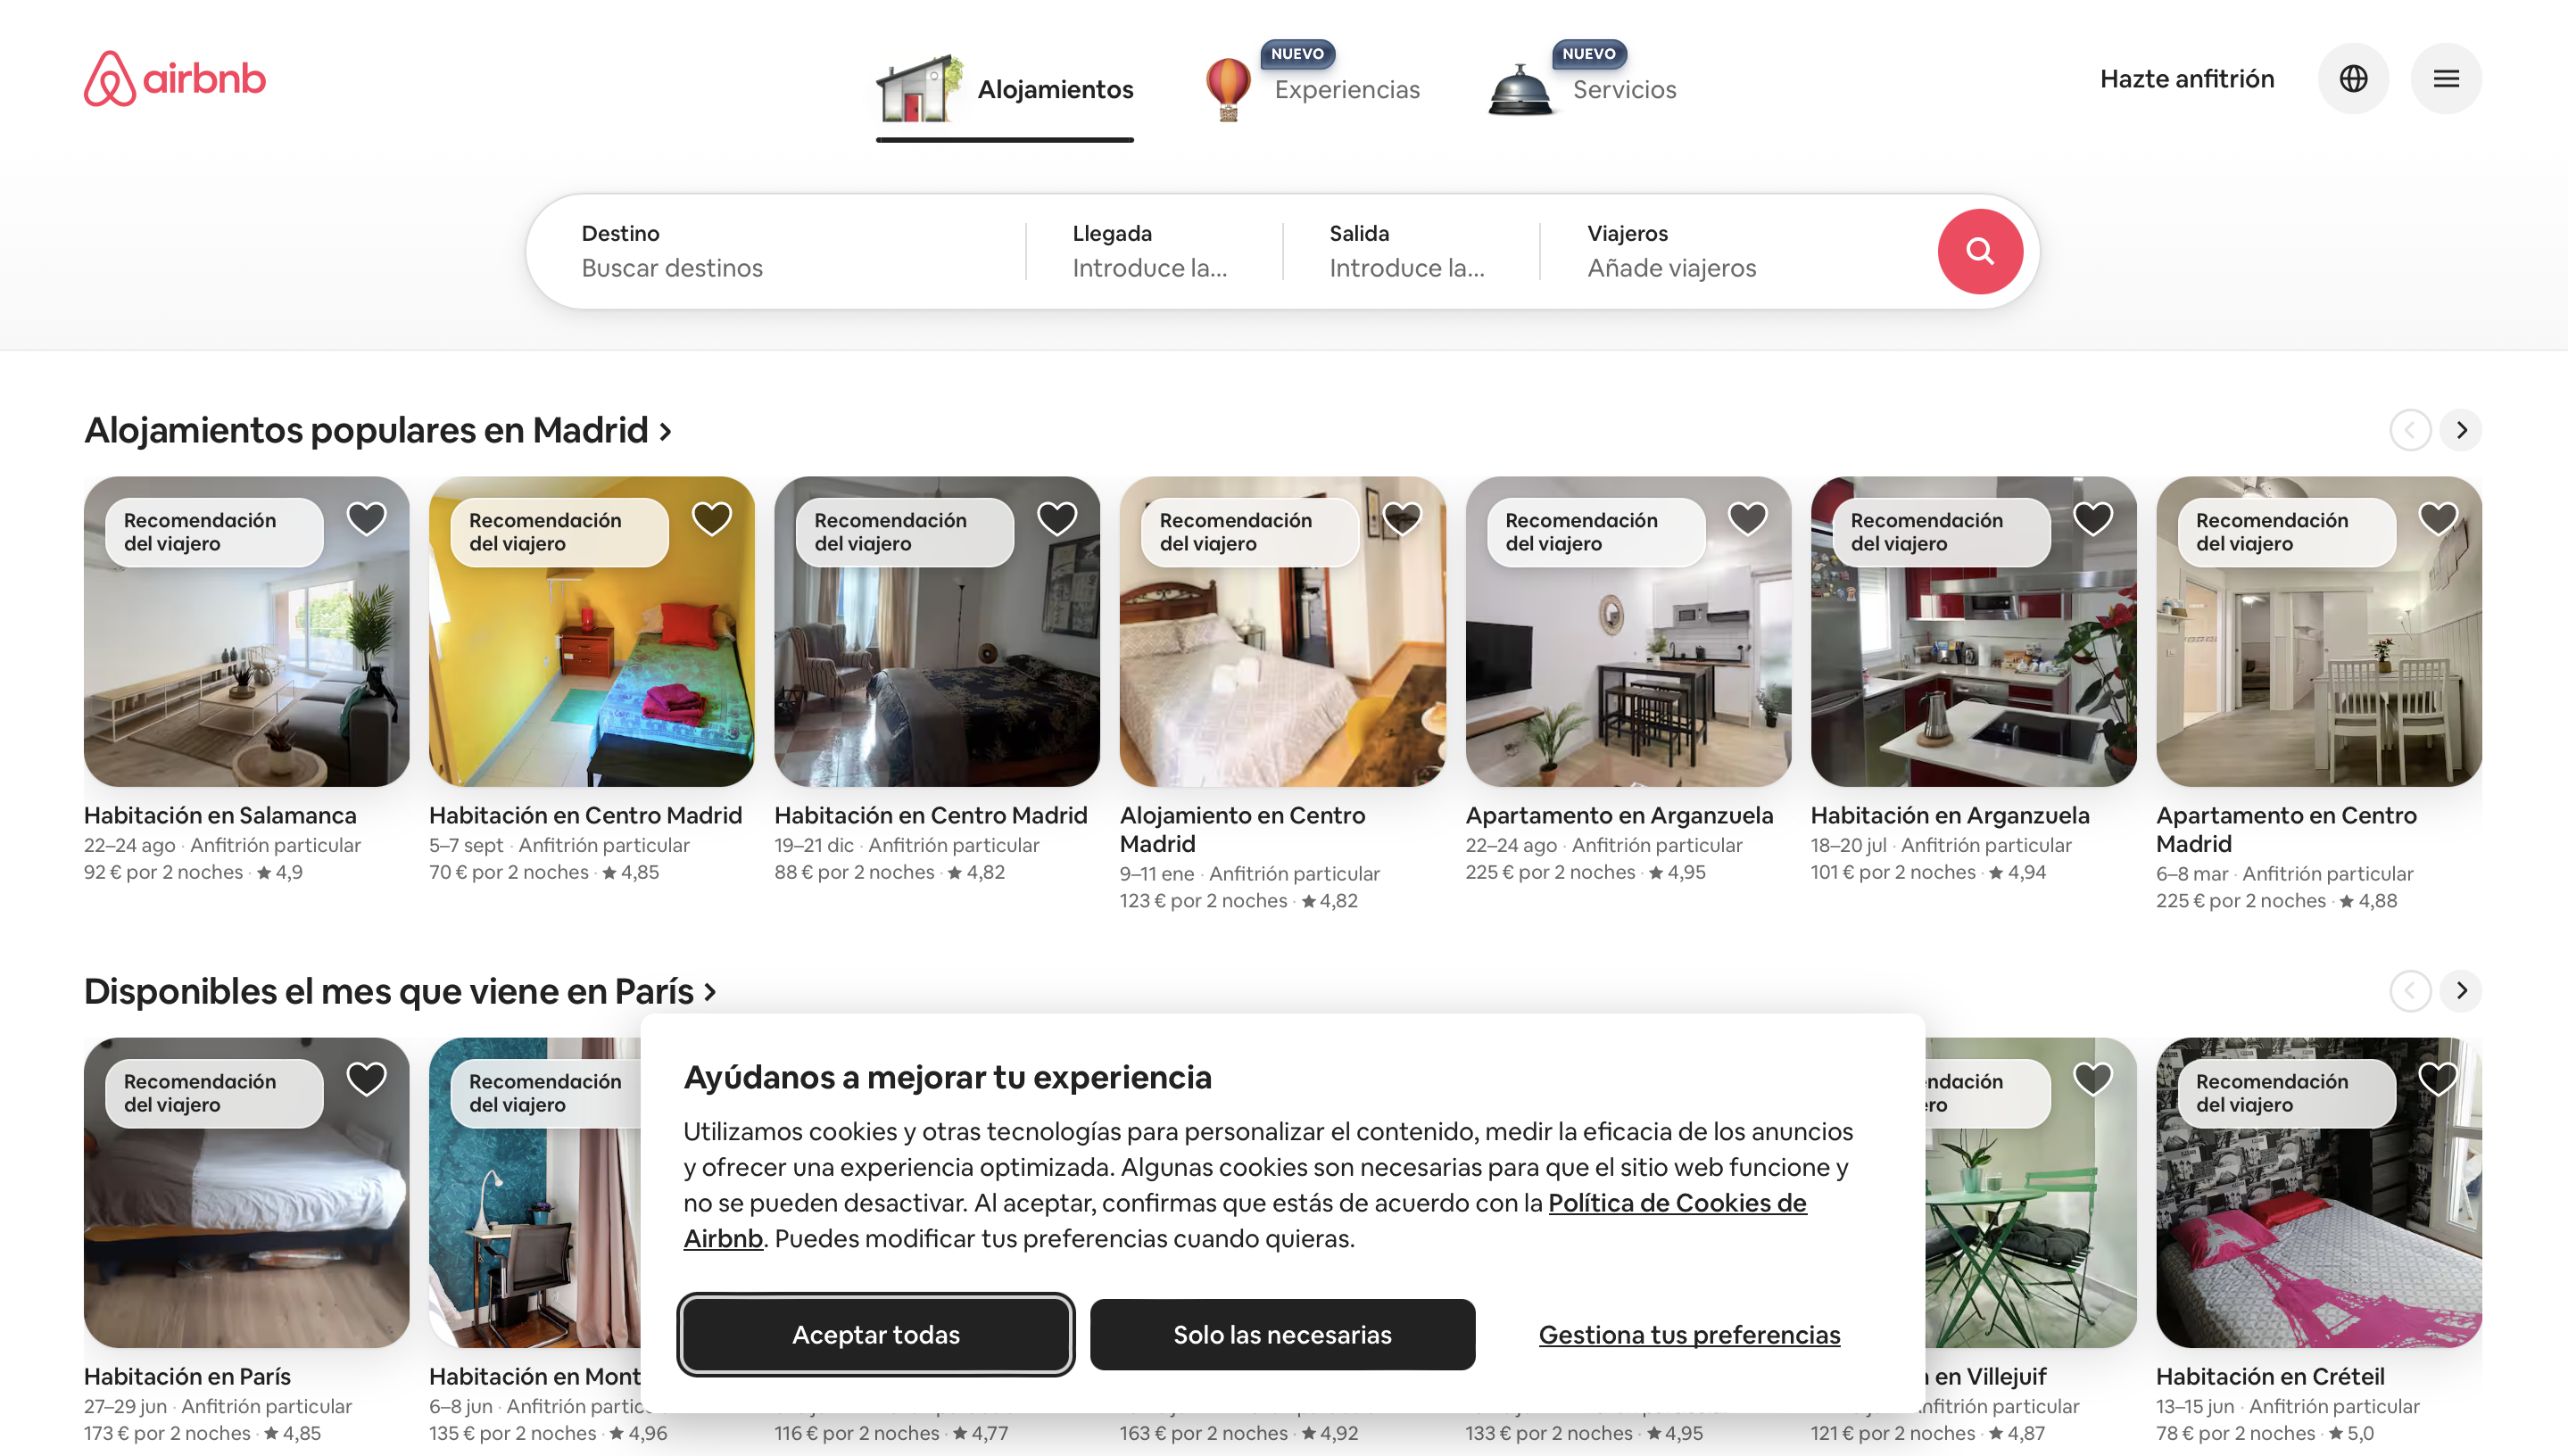The width and height of the screenshot is (2568, 1456).
Task: Toggle heart on Habitación en París listing
Action: coord(366,1079)
